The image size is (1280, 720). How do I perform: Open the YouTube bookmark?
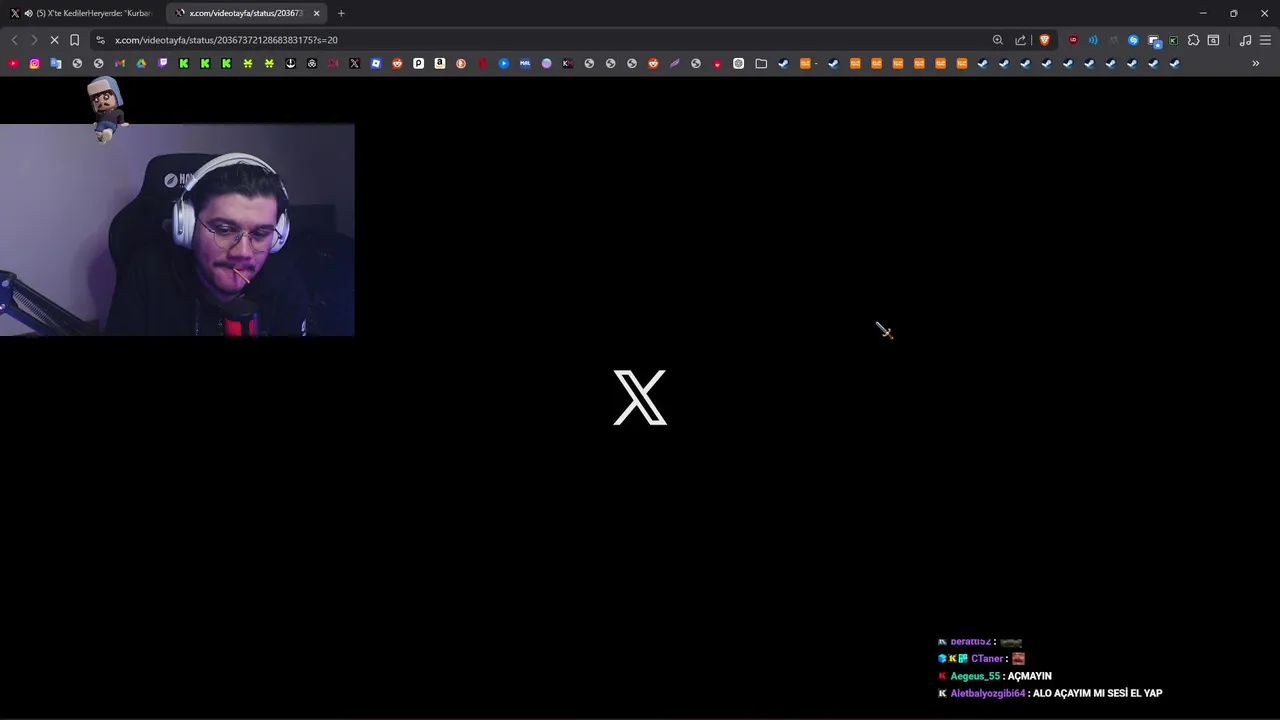pos(13,63)
